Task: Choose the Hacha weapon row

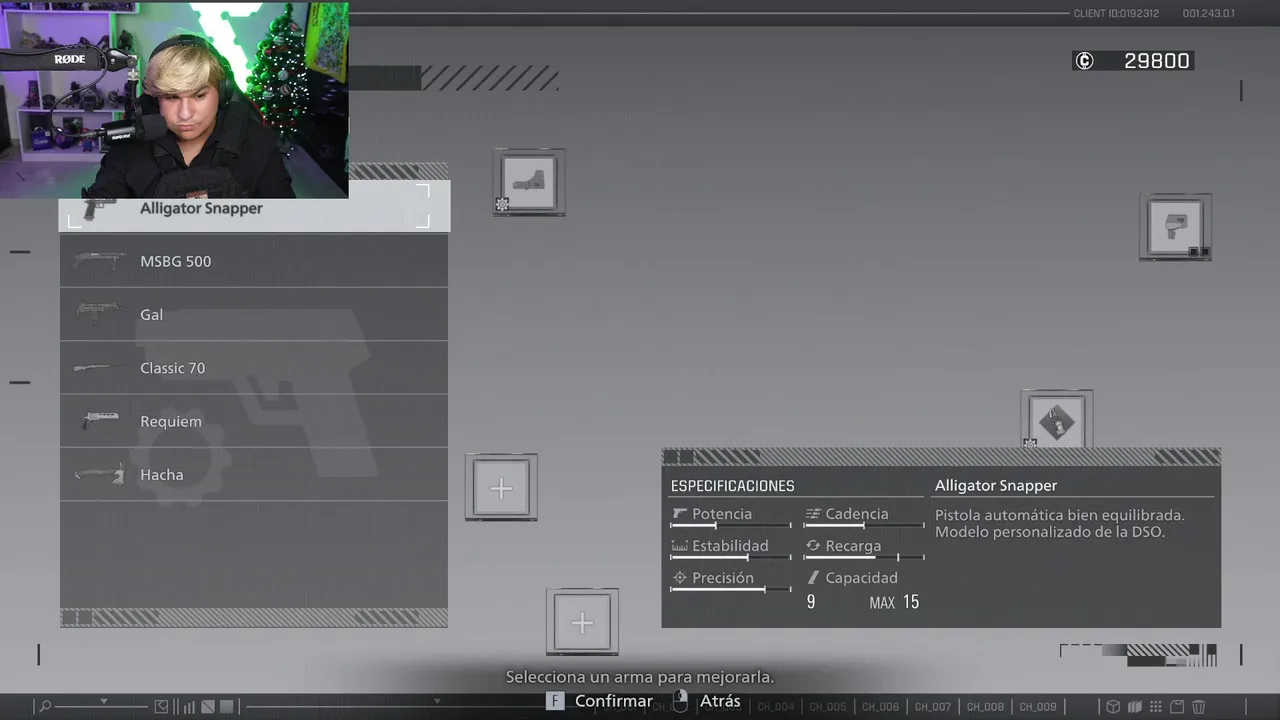Action: coord(254,474)
